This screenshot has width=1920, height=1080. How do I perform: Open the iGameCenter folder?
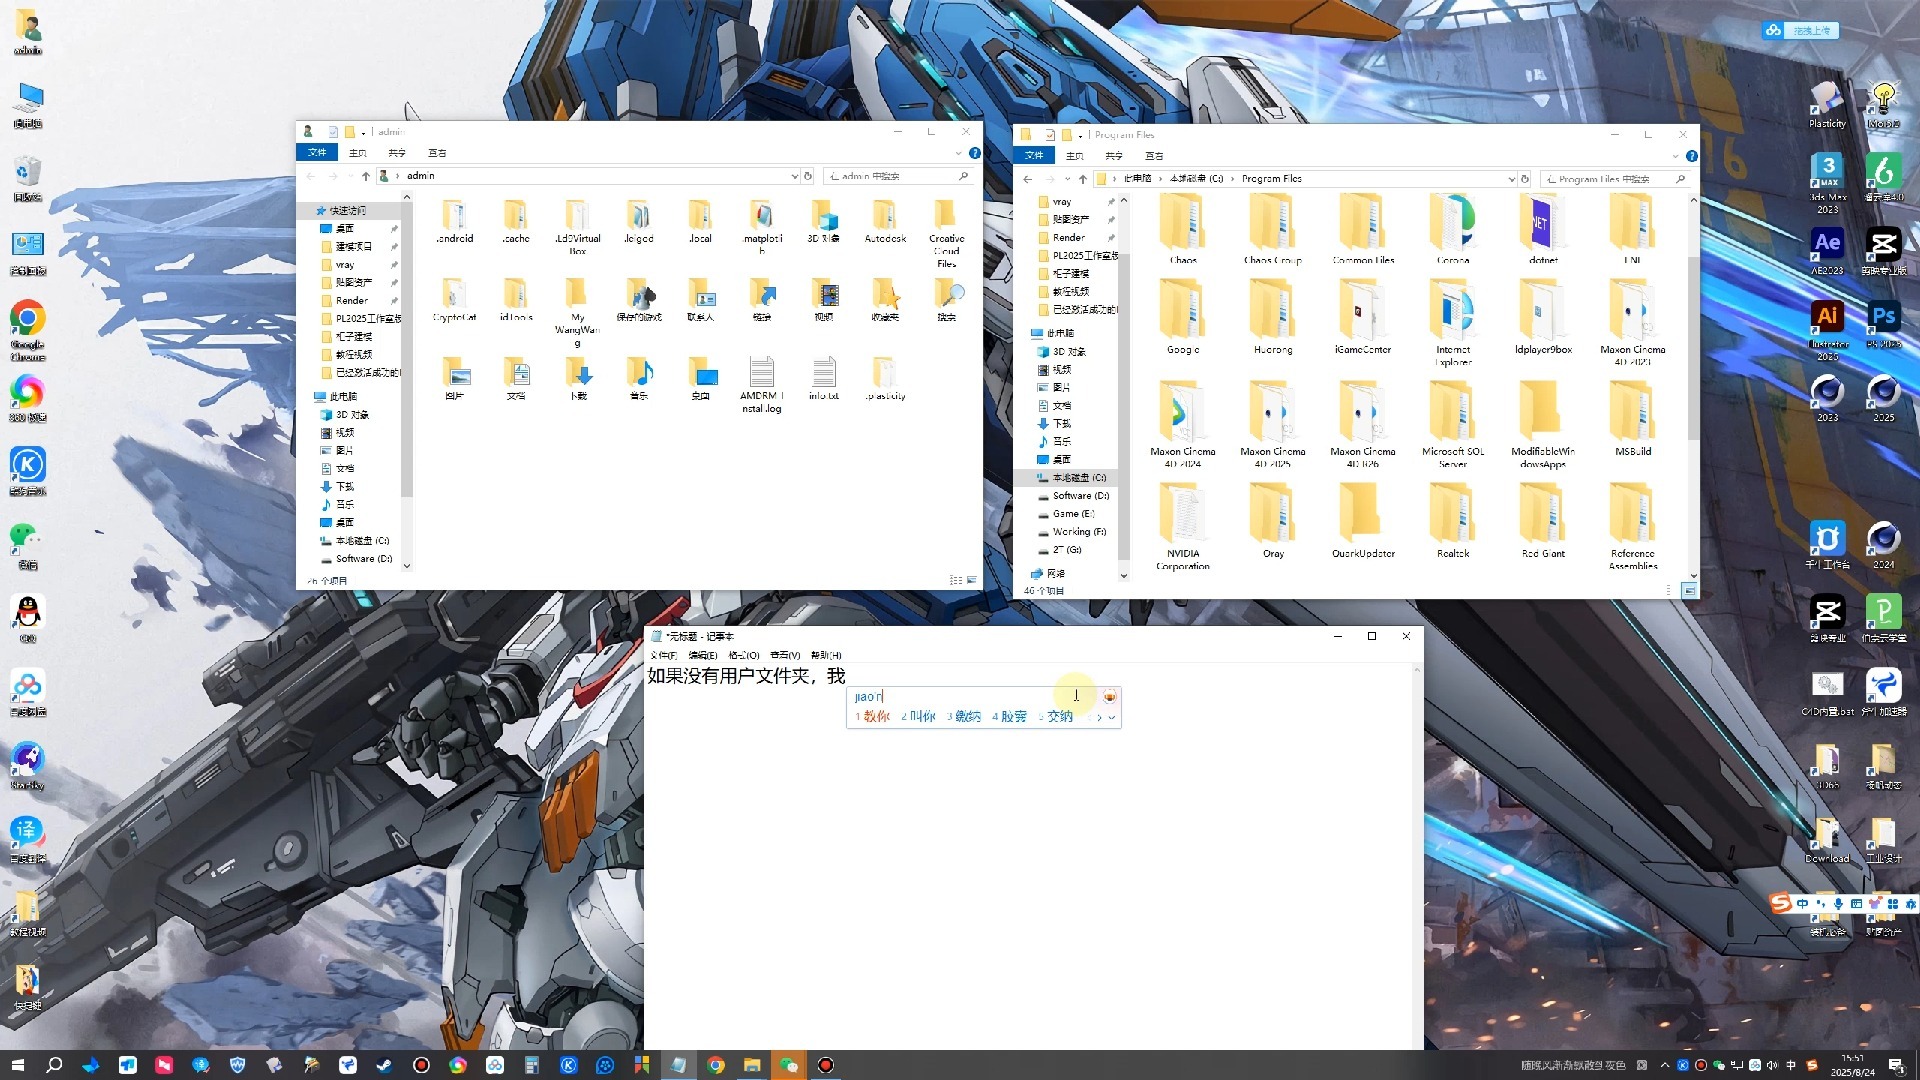(x=1363, y=317)
